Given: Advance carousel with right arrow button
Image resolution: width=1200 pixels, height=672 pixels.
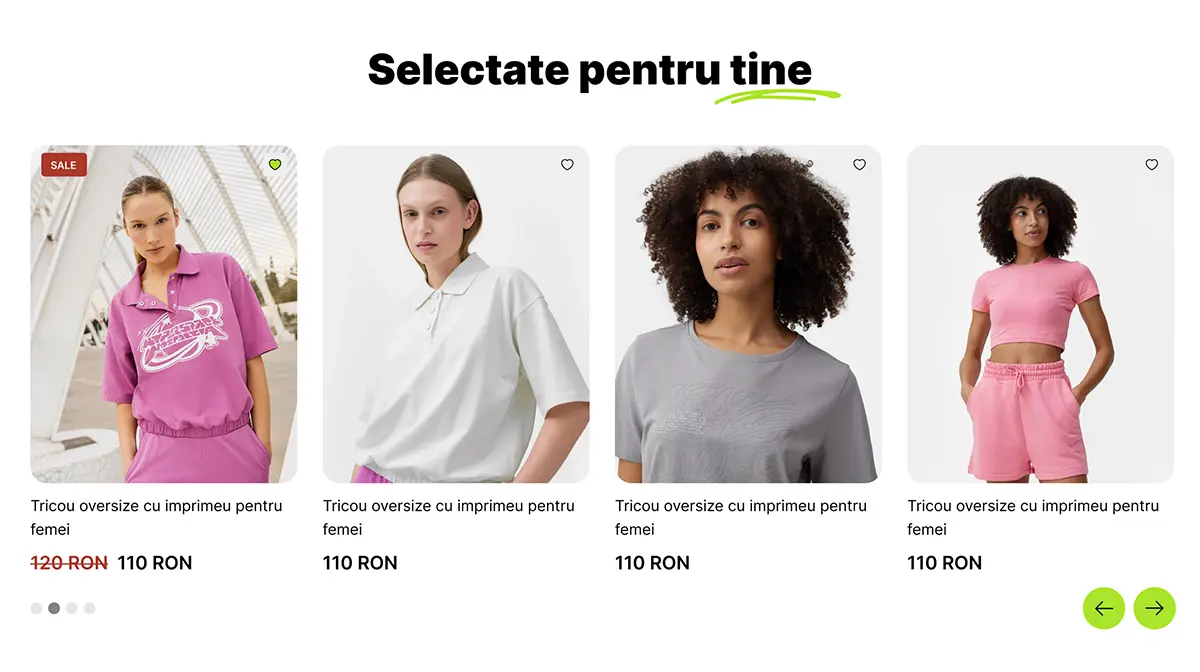Looking at the screenshot, I should point(1154,608).
